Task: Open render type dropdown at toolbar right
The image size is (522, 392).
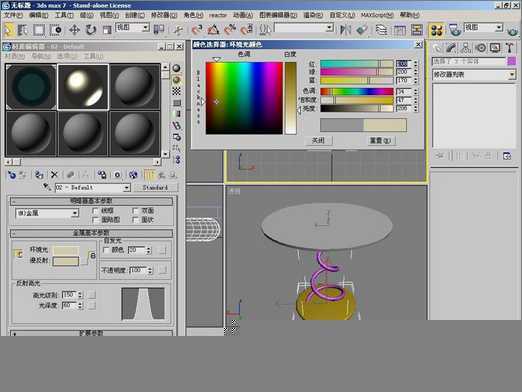Action: [483, 28]
